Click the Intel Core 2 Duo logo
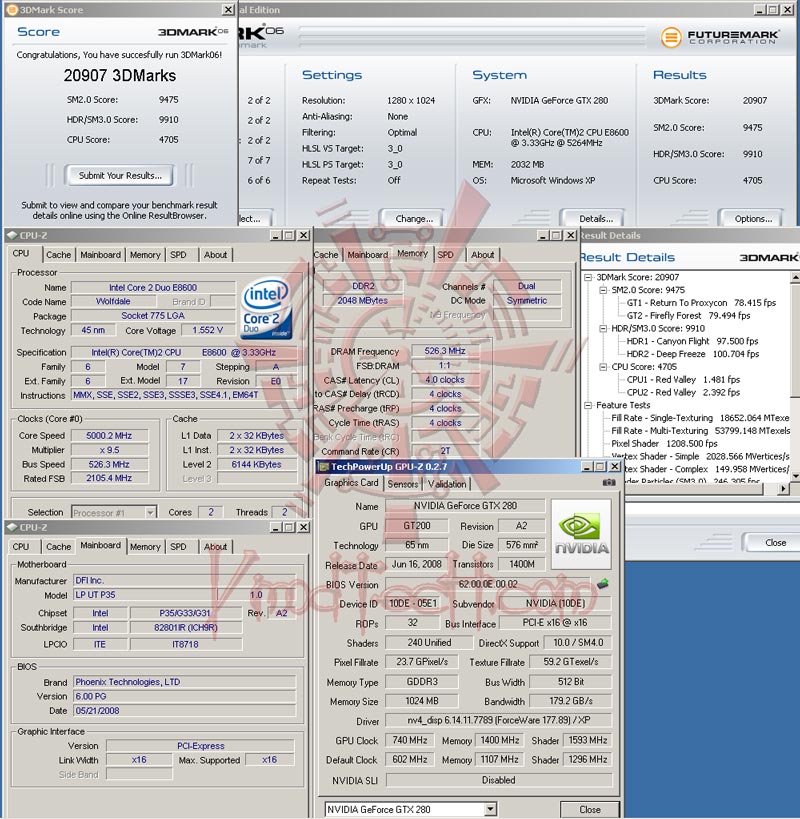The width and height of the screenshot is (800, 819). click(266, 308)
